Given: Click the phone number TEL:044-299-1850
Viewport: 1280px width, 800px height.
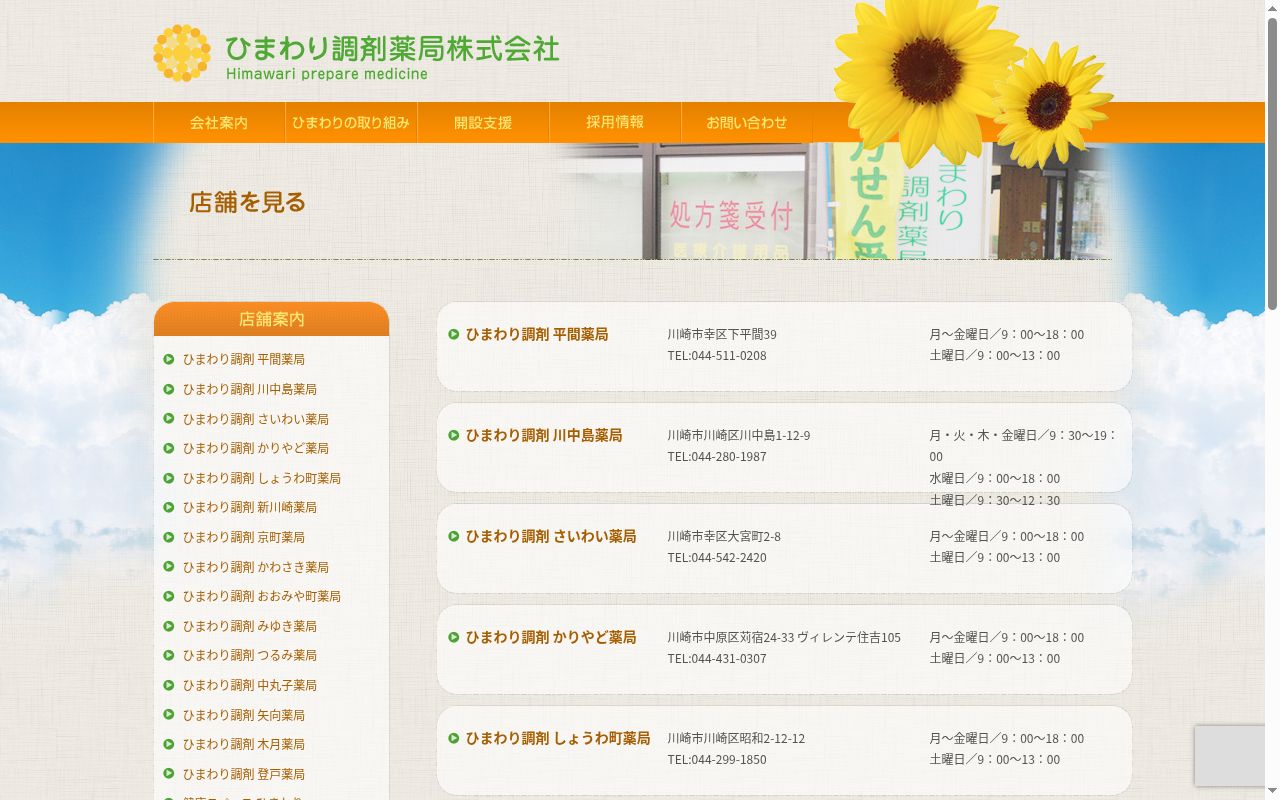Looking at the screenshot, I should [717, 759].
